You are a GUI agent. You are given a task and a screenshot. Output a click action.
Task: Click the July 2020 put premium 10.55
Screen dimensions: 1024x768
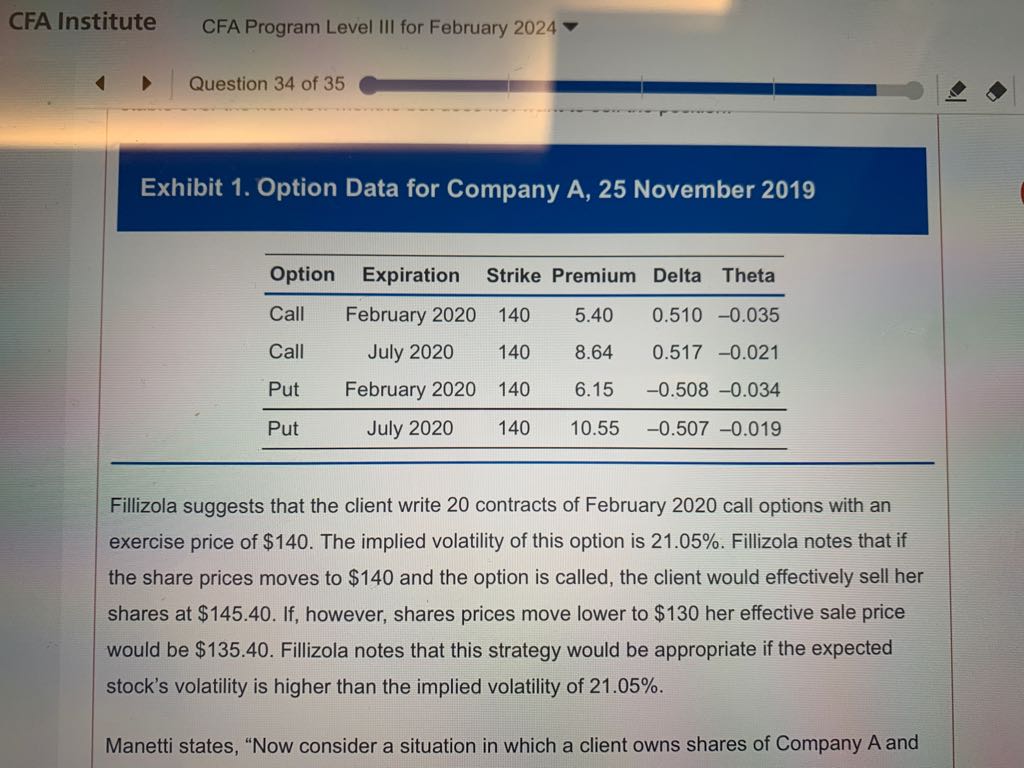pyautogui.click(x=594, y=429)
